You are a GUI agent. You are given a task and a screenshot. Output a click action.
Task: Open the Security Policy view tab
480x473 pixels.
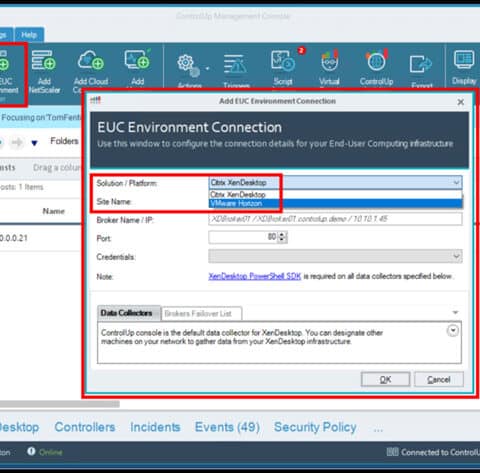pos(315,427)
